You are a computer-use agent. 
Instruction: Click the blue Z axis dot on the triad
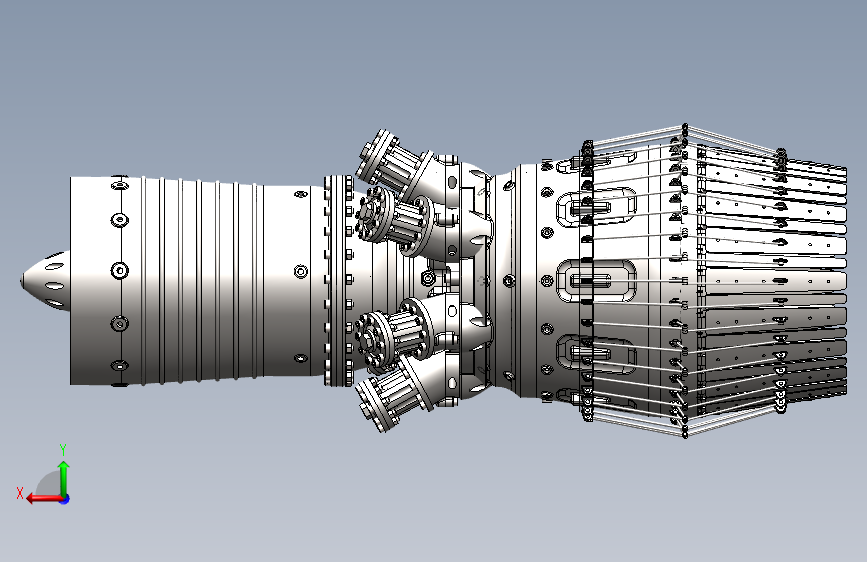(x=65, y=499)
